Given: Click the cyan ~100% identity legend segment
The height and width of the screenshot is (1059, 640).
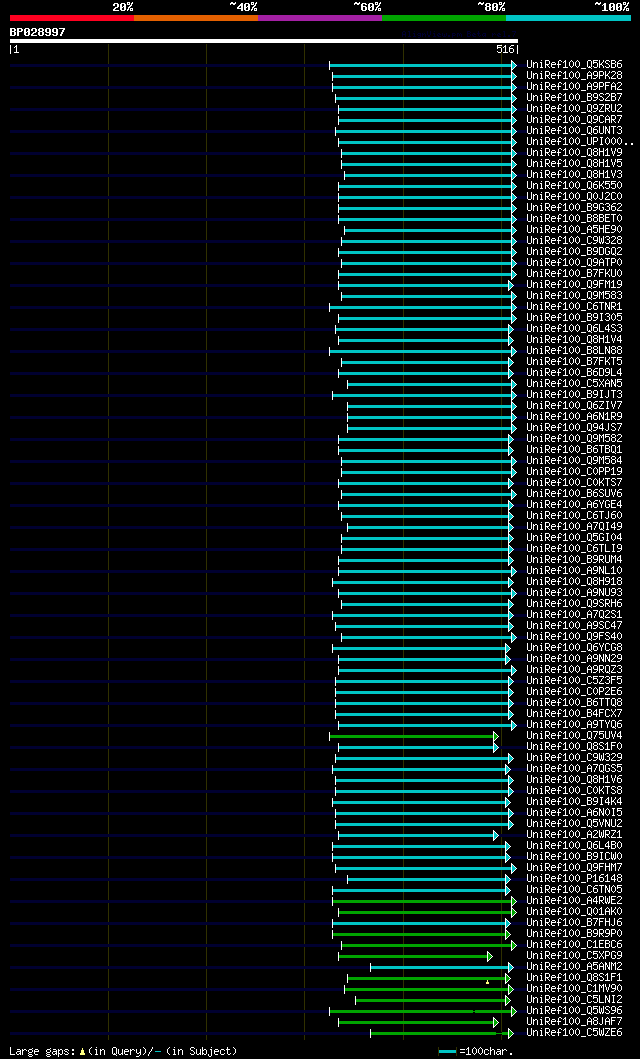Looking at the screenshot, I should coord(568,18).
